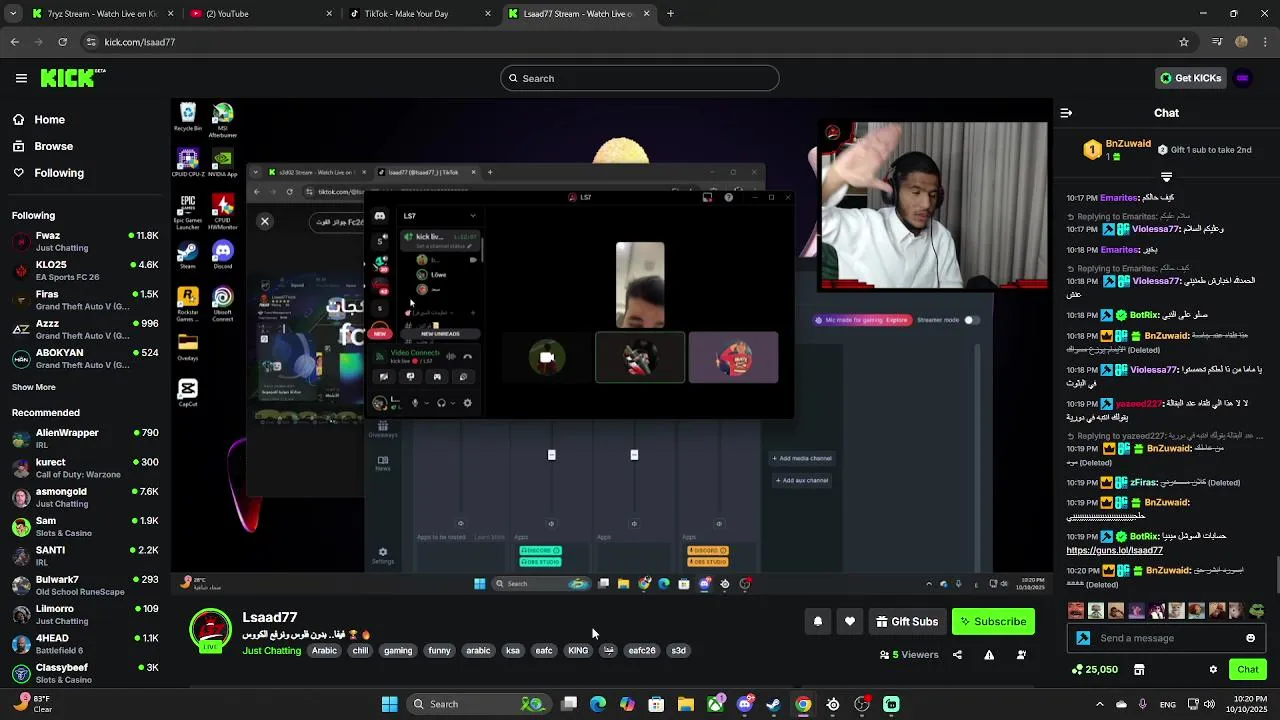Send message with the green Chat button

[1248, 669]
